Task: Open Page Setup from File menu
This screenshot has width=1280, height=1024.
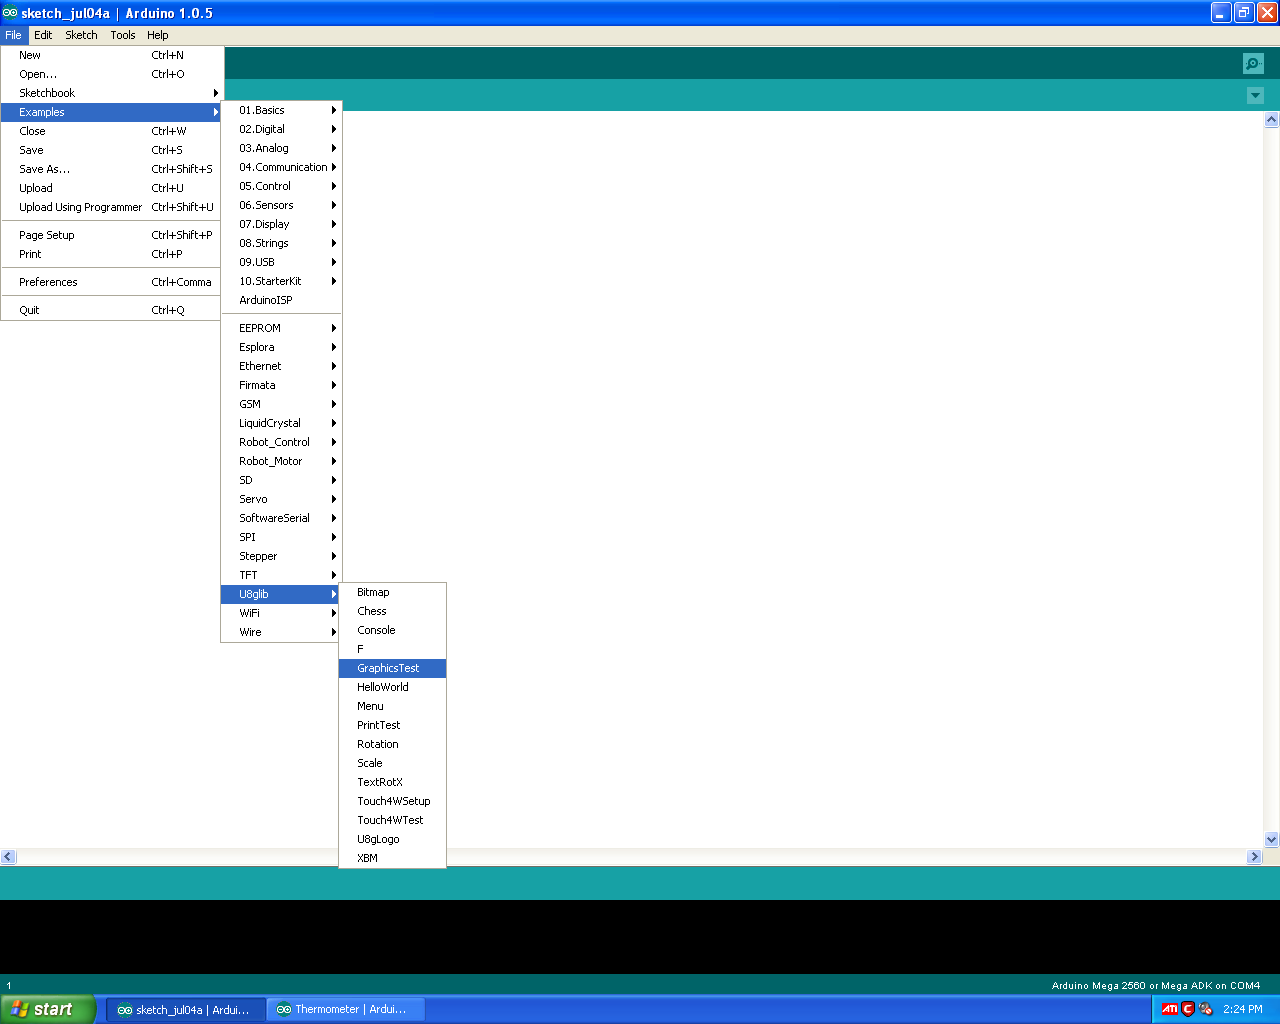Action: pyautogui.click(x=112, y=235)
